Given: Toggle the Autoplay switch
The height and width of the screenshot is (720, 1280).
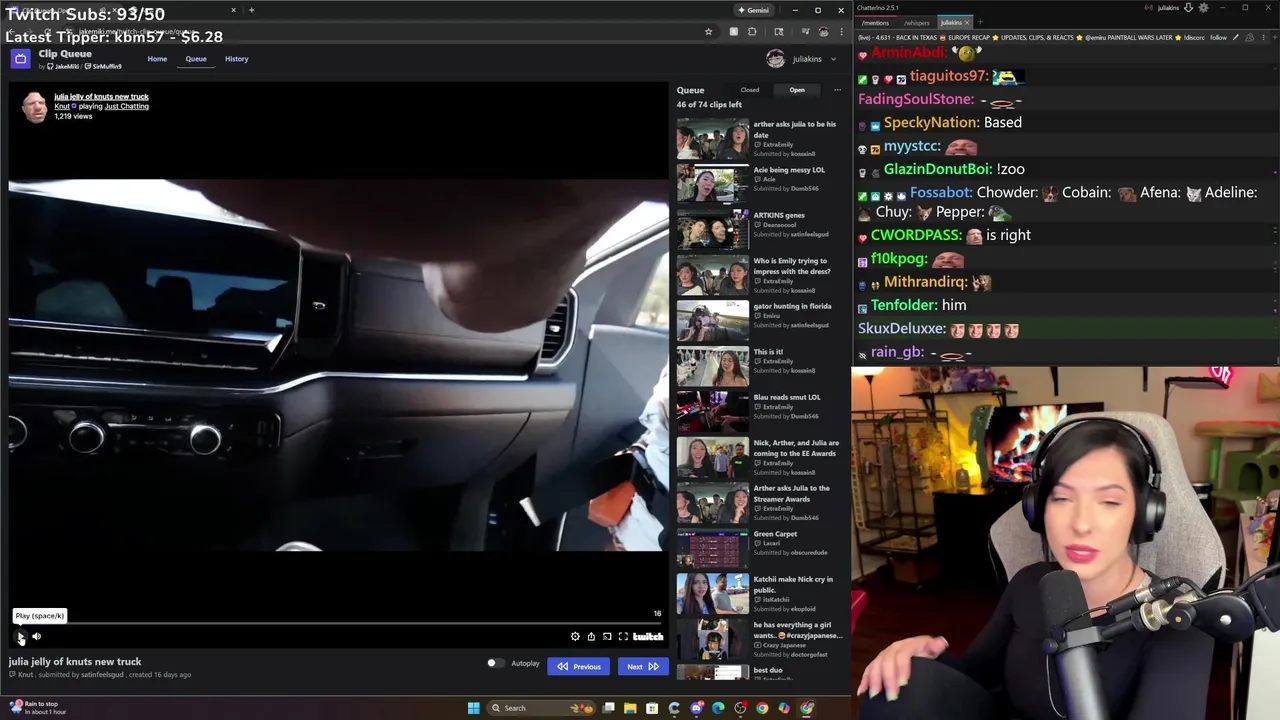Looking at the screenshot, I should point(495,663).
